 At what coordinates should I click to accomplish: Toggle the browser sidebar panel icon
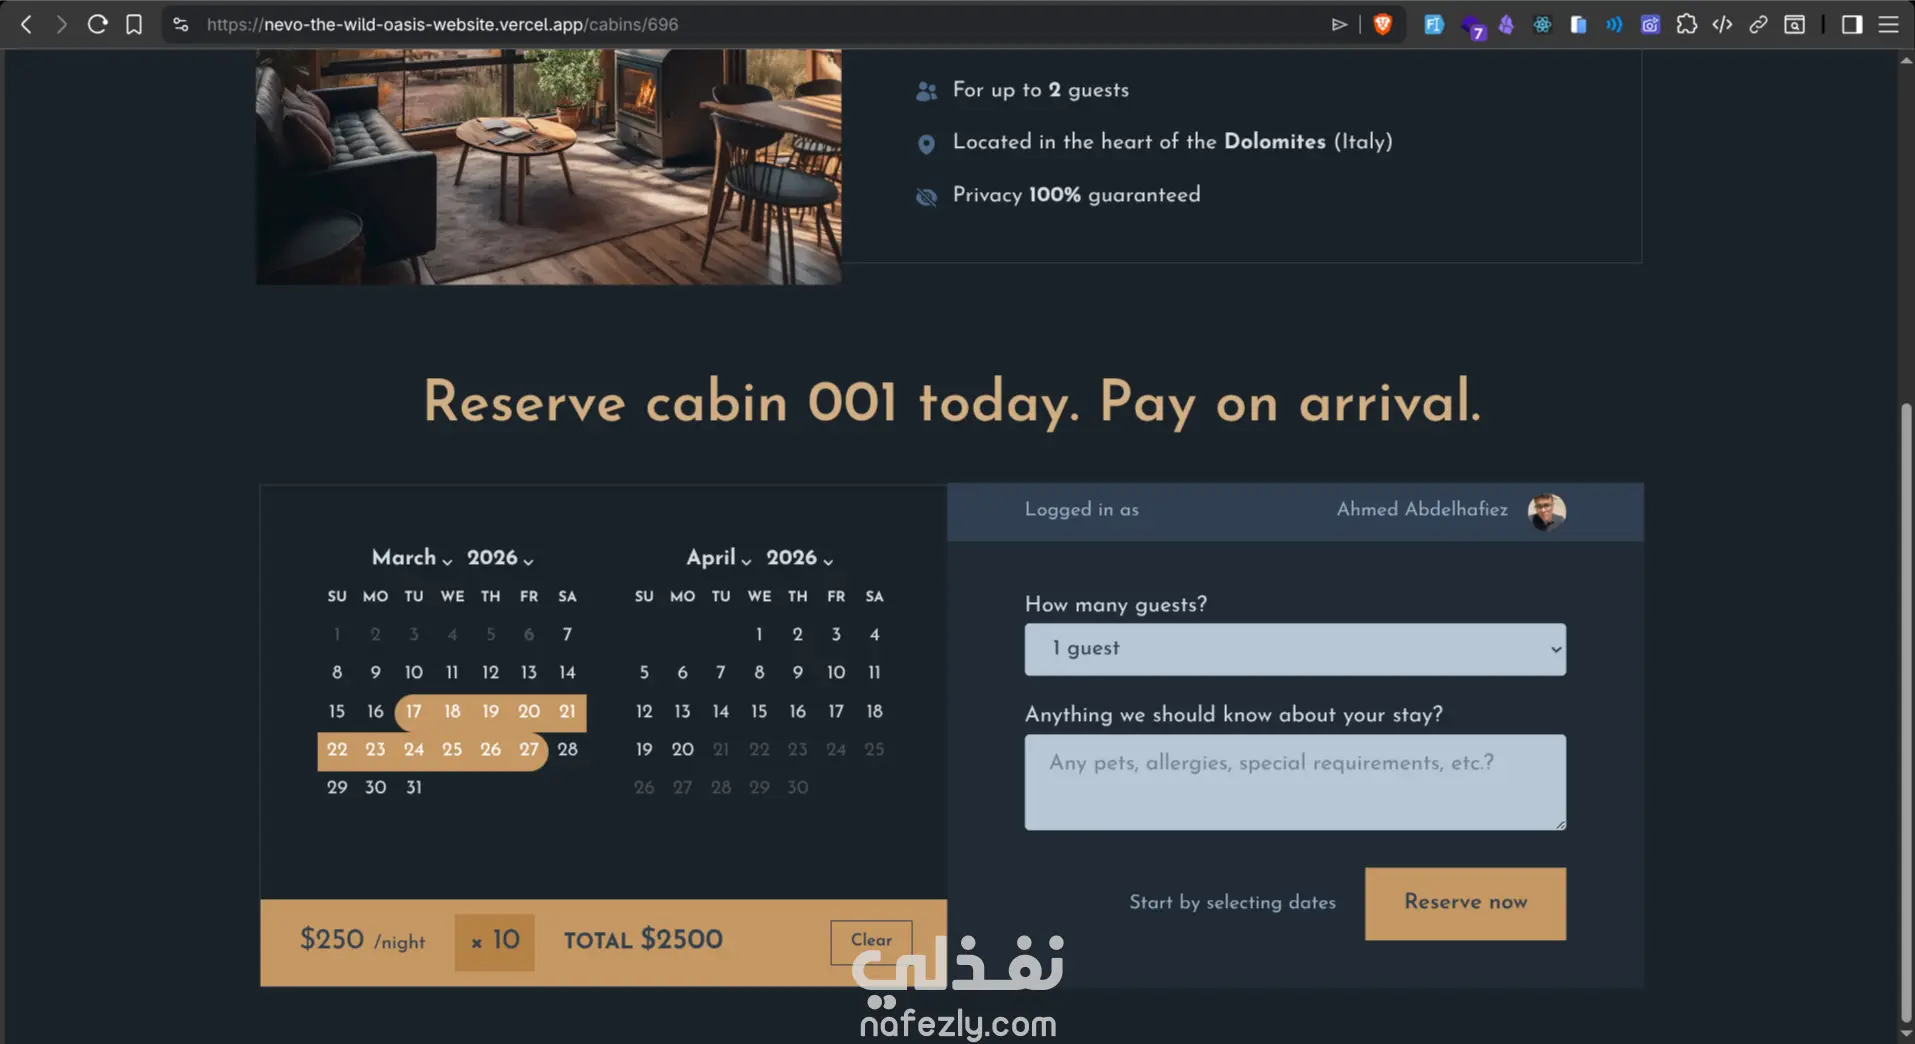click(x=1852, y=24)
